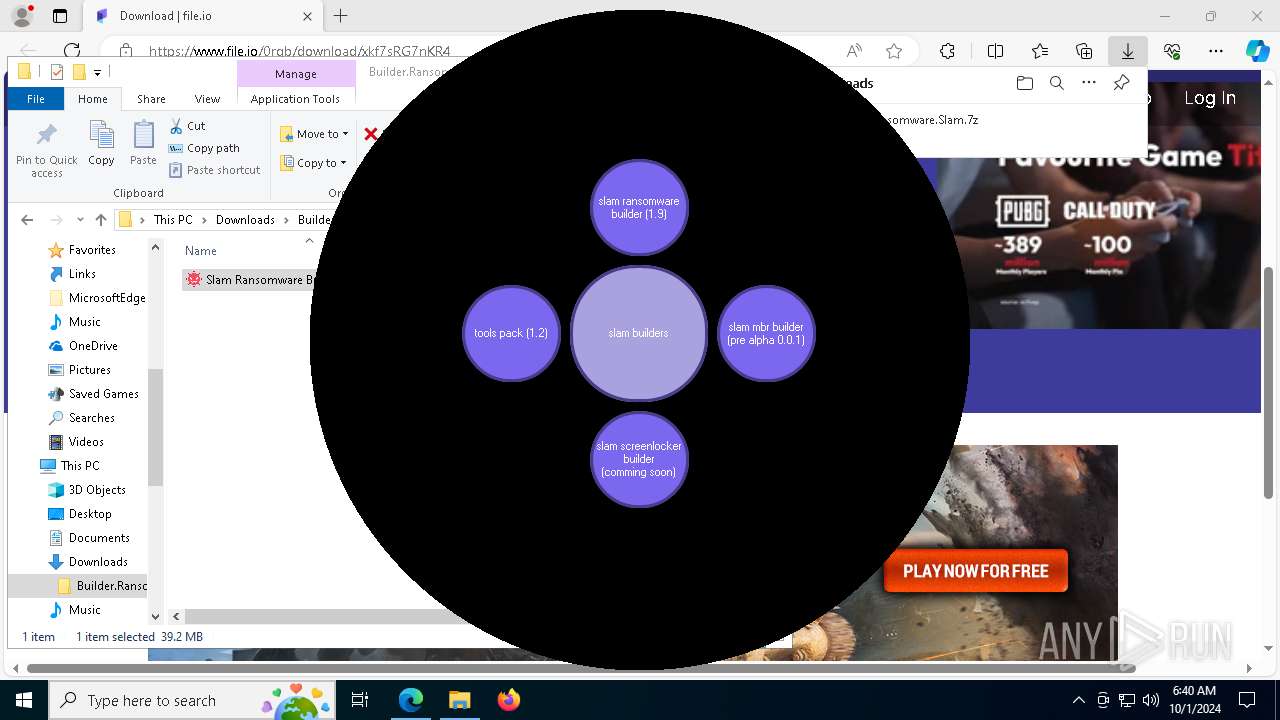Image resolution: width=1280 pixels, height=720 pixels.
Task: Click the Edge address bar URL
Action: click(x=300, y=51)
